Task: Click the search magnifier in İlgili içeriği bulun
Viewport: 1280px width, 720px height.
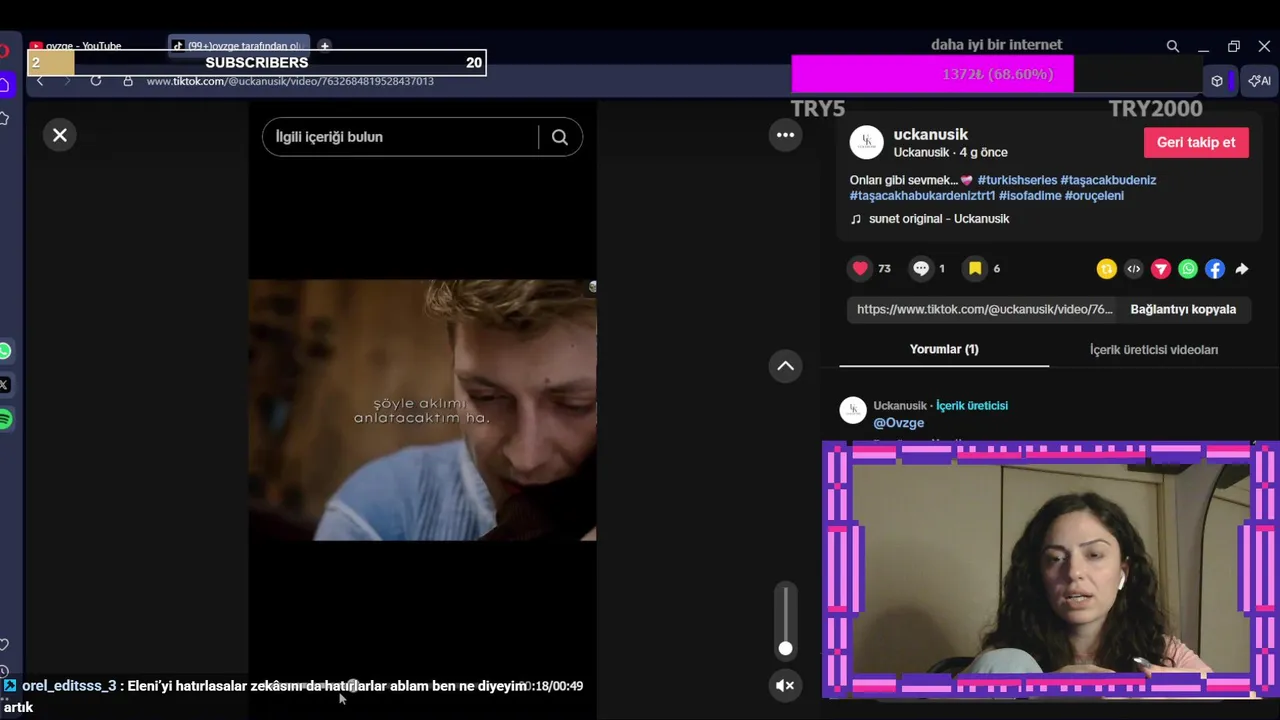Action: [x=560, y=137]
